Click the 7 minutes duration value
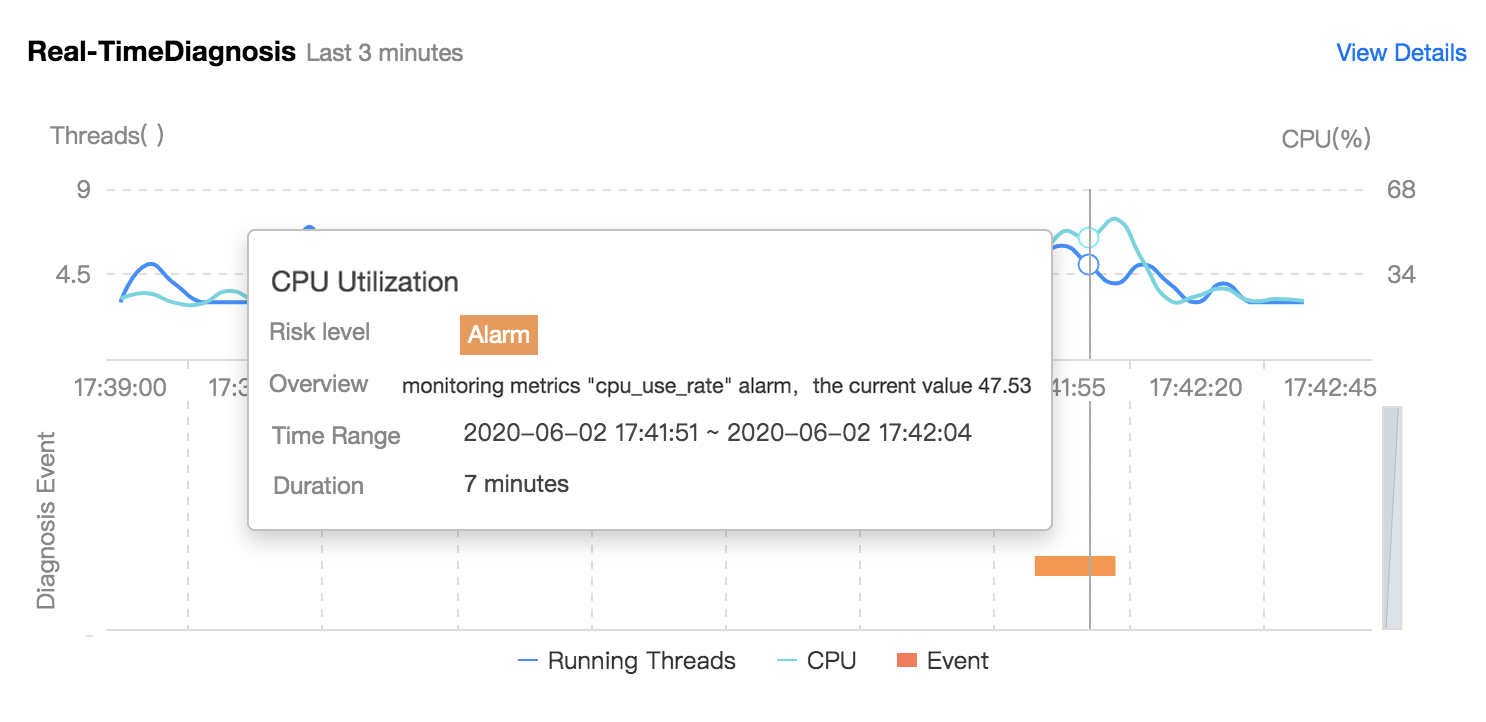The image size is (1486, 722). (x=516, y=484)
